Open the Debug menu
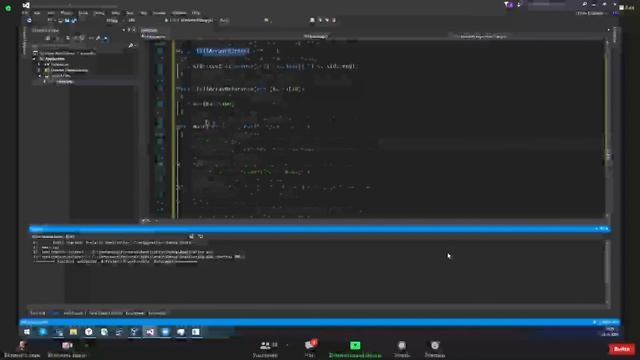Screen dimensions: 640x360 pos(99,13)
